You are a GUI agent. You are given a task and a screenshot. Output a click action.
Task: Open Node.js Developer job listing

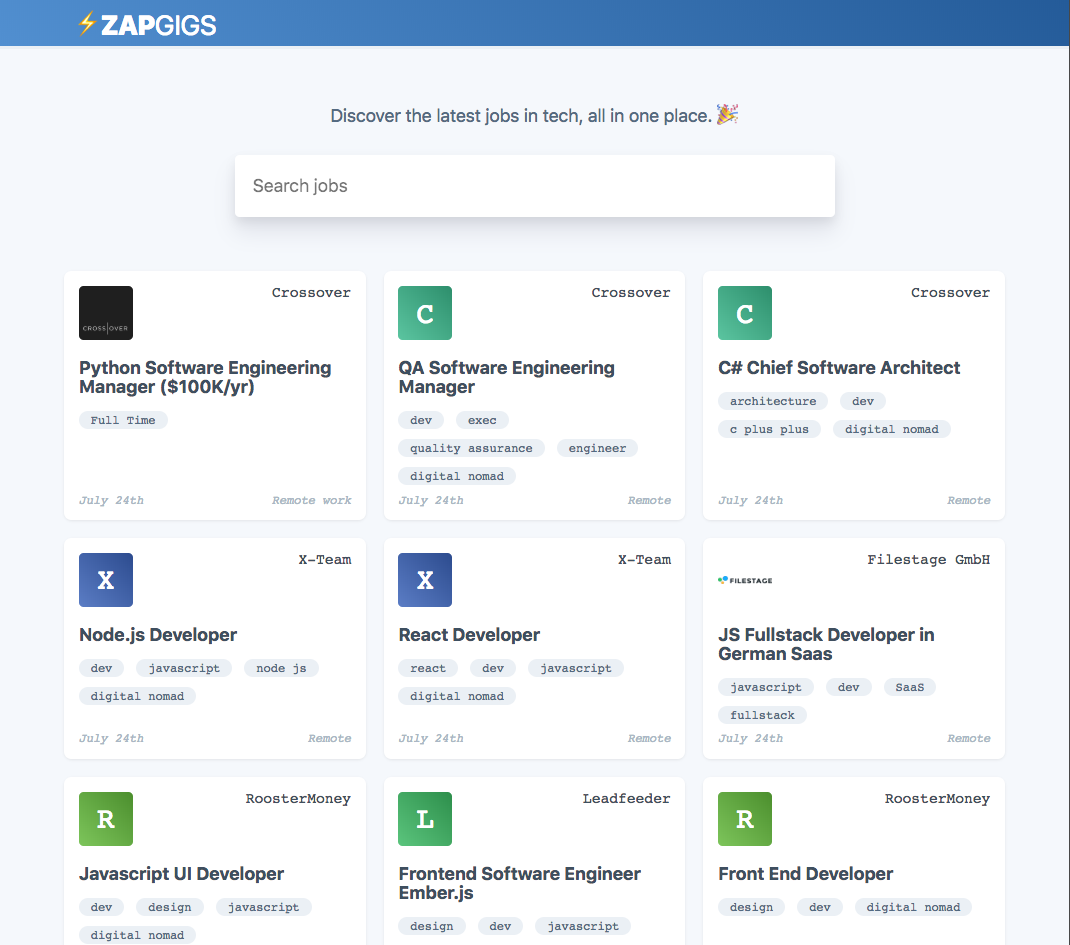158,635
